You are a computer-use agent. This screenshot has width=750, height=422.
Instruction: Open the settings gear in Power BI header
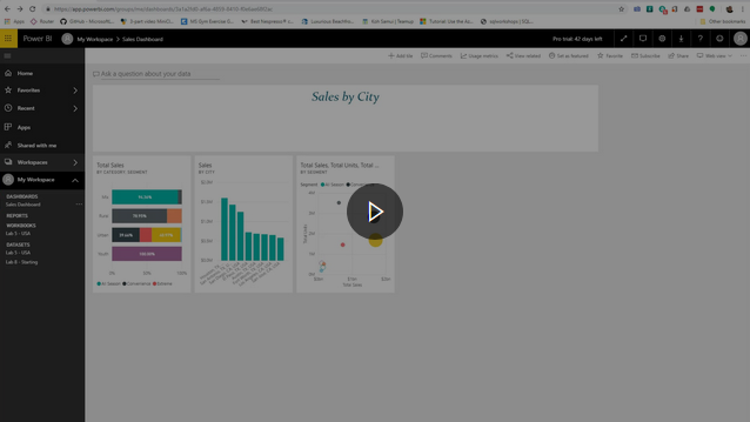click(662, 39)
